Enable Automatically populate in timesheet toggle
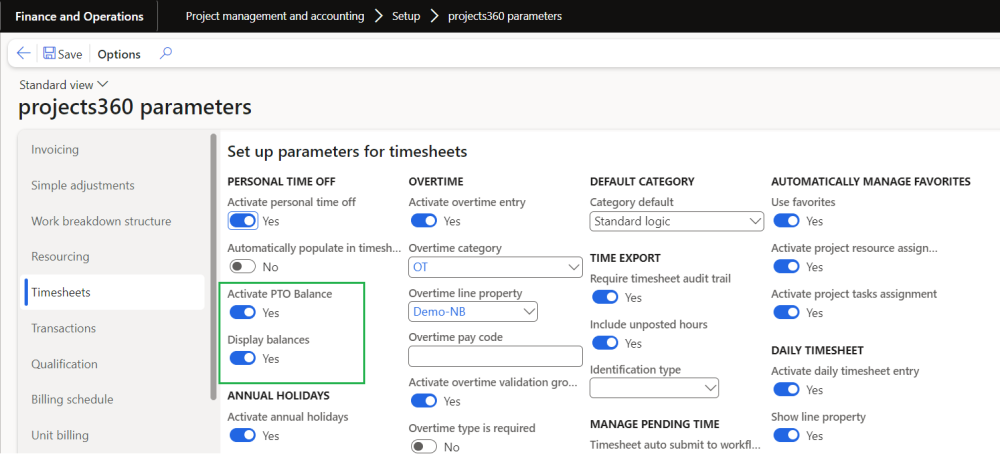This screenshot has width=1000, height=456. 242,267
